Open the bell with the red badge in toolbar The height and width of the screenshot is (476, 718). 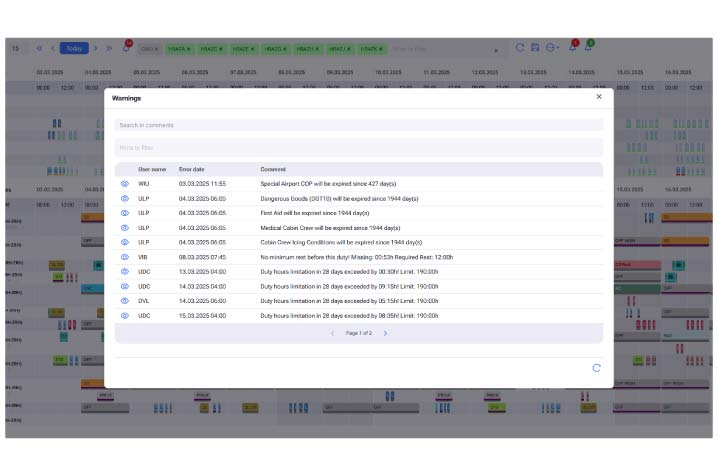pos(573,47)
